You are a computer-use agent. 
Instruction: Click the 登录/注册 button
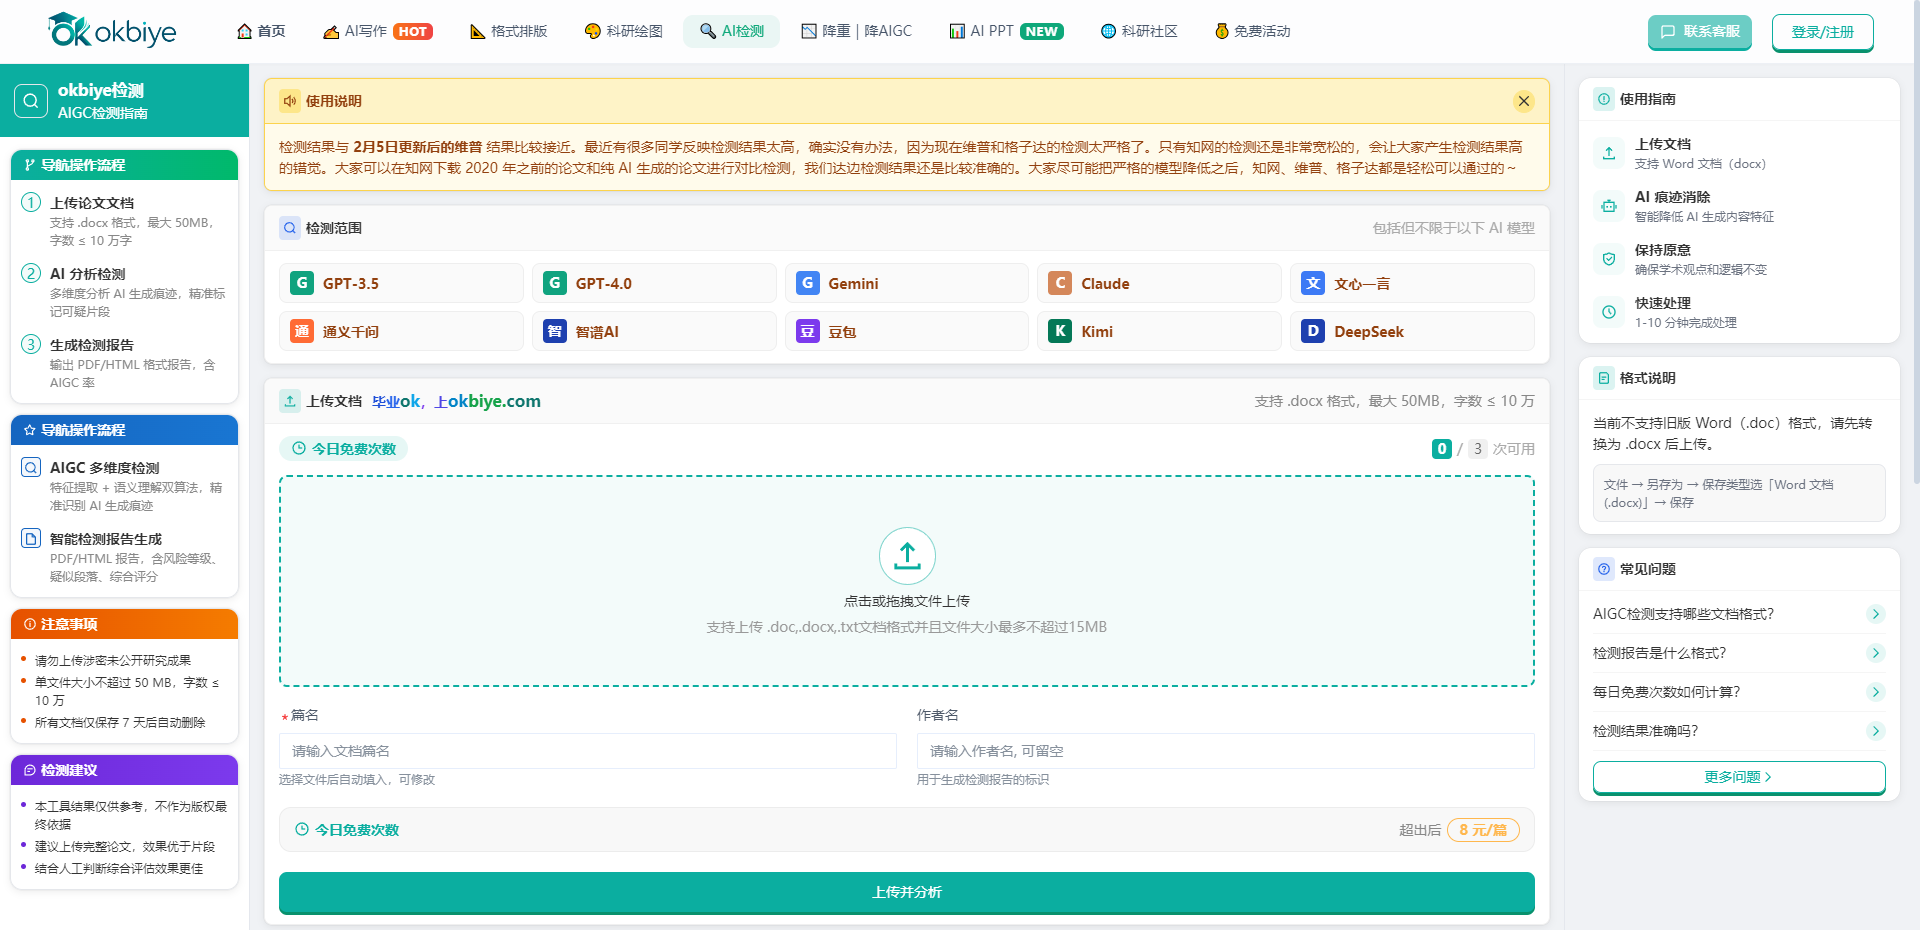point(1823,32)
